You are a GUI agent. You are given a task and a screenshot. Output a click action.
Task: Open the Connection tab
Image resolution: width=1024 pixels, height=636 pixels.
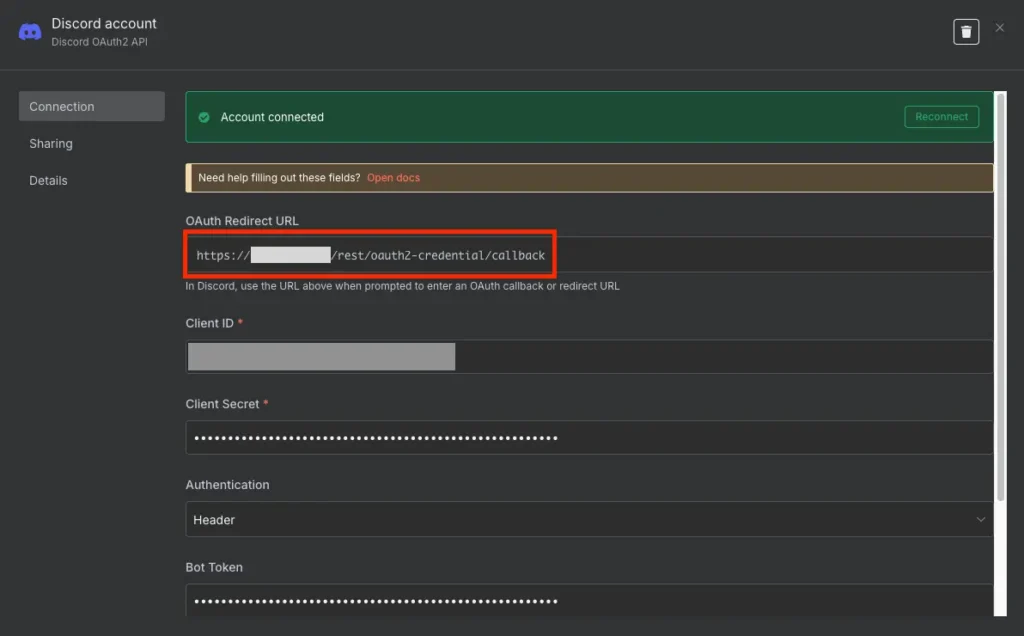tap(91, 106)
